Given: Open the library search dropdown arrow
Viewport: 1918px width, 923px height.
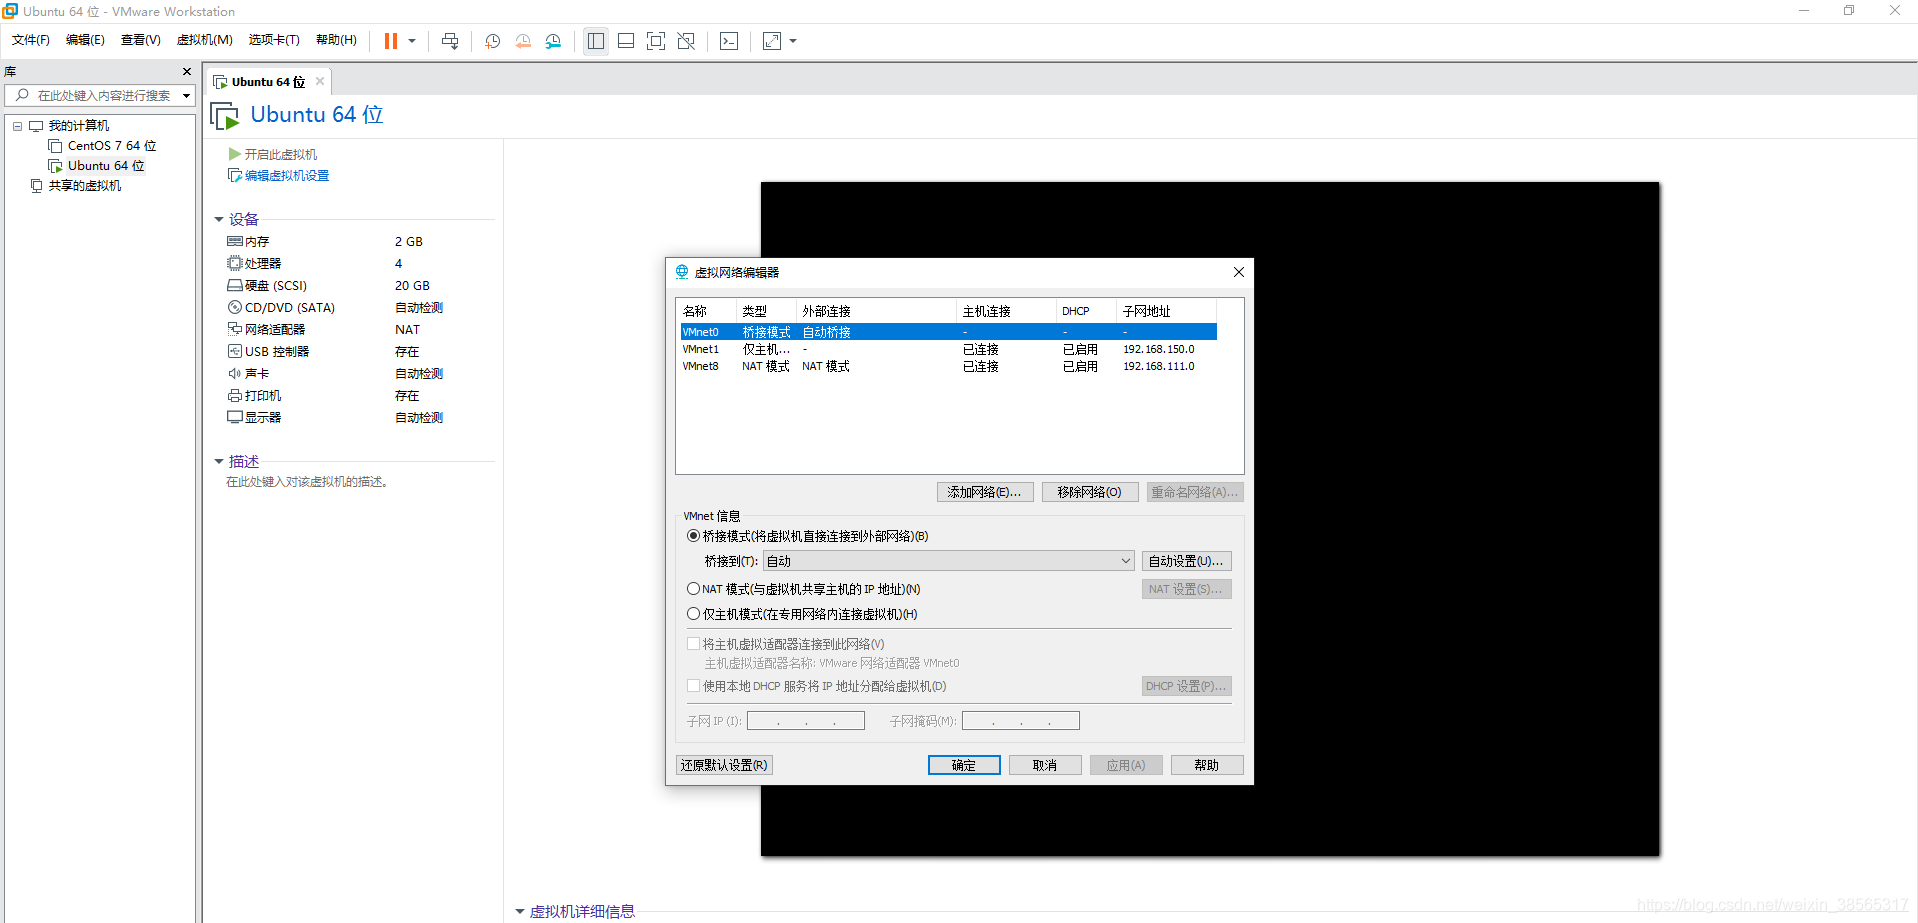Looking at the screenshot, I should 186,95.
